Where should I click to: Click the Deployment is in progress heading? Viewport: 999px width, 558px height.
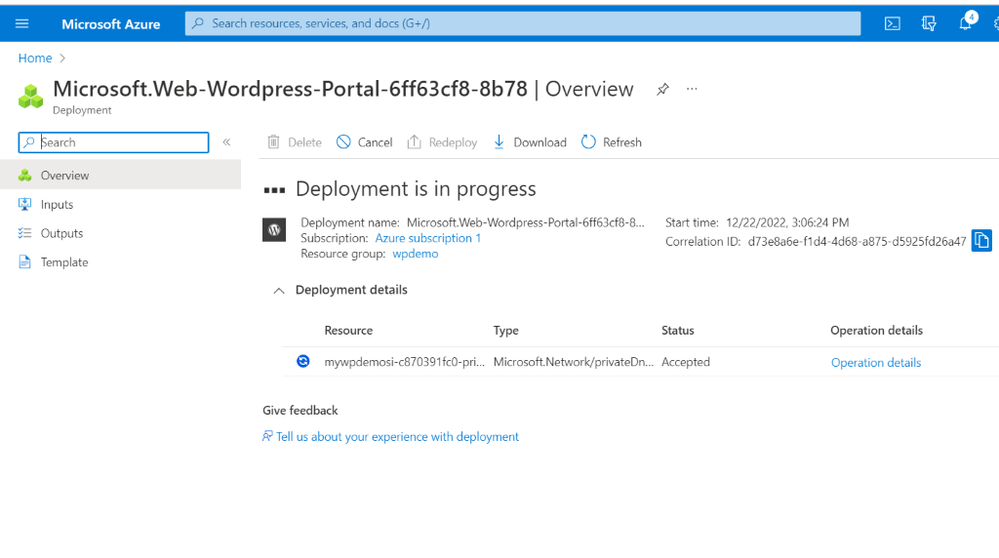click(416, 189)
